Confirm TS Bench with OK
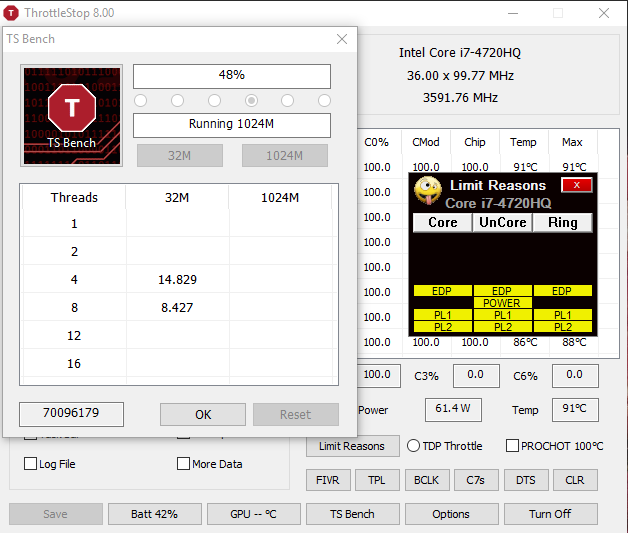 (203, 414)
